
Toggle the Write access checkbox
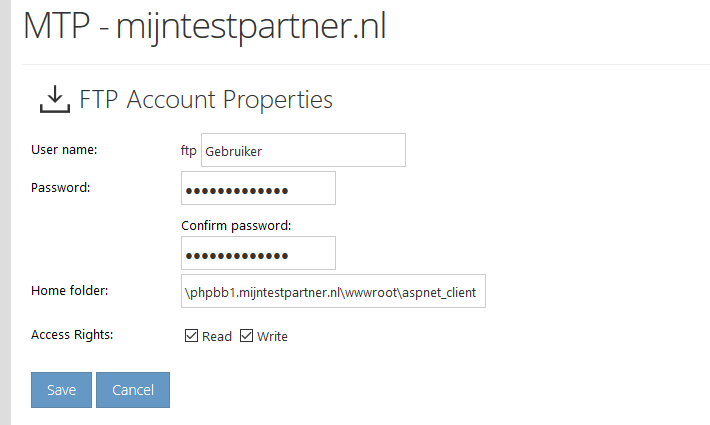[x=246, y=336]
